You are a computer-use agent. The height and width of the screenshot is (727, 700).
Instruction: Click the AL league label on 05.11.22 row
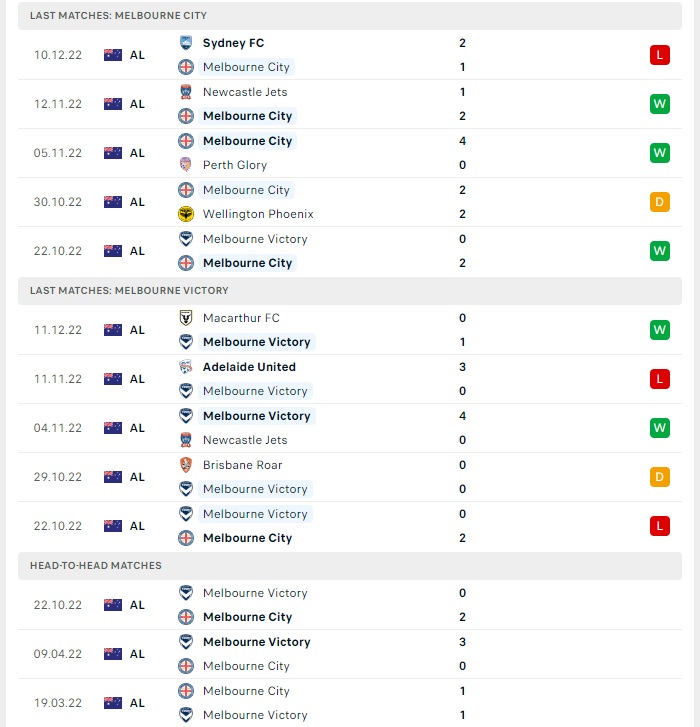click(x=137, y=153)
